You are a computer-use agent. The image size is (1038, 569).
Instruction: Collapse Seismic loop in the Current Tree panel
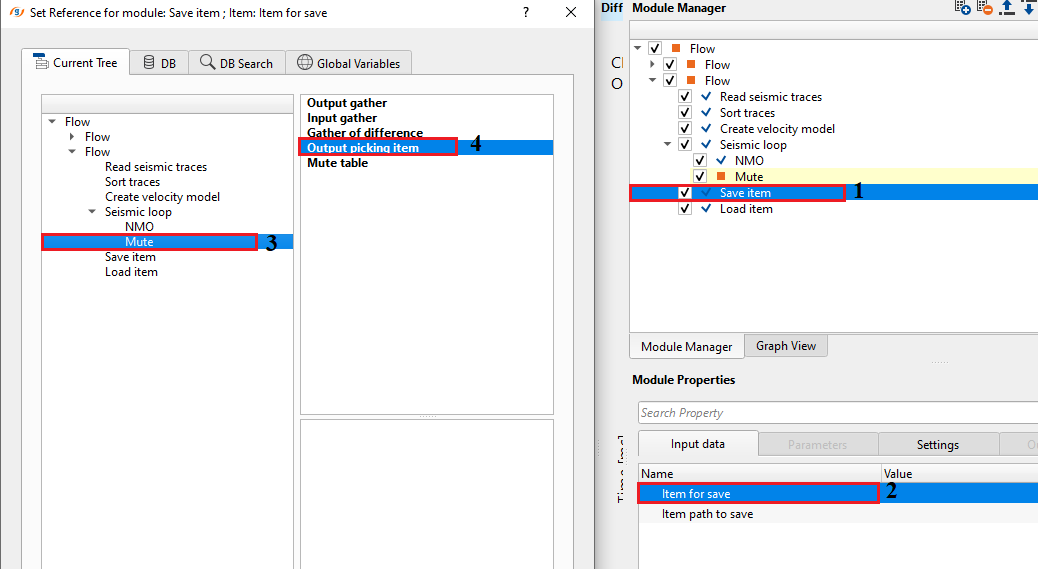click(92, 212)
